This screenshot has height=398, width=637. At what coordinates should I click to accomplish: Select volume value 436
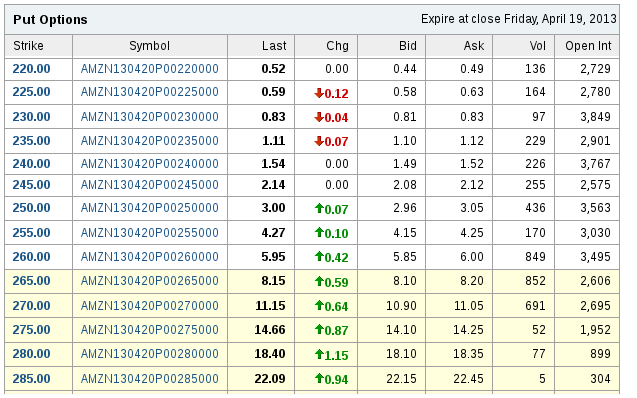(x=535, y=208)
